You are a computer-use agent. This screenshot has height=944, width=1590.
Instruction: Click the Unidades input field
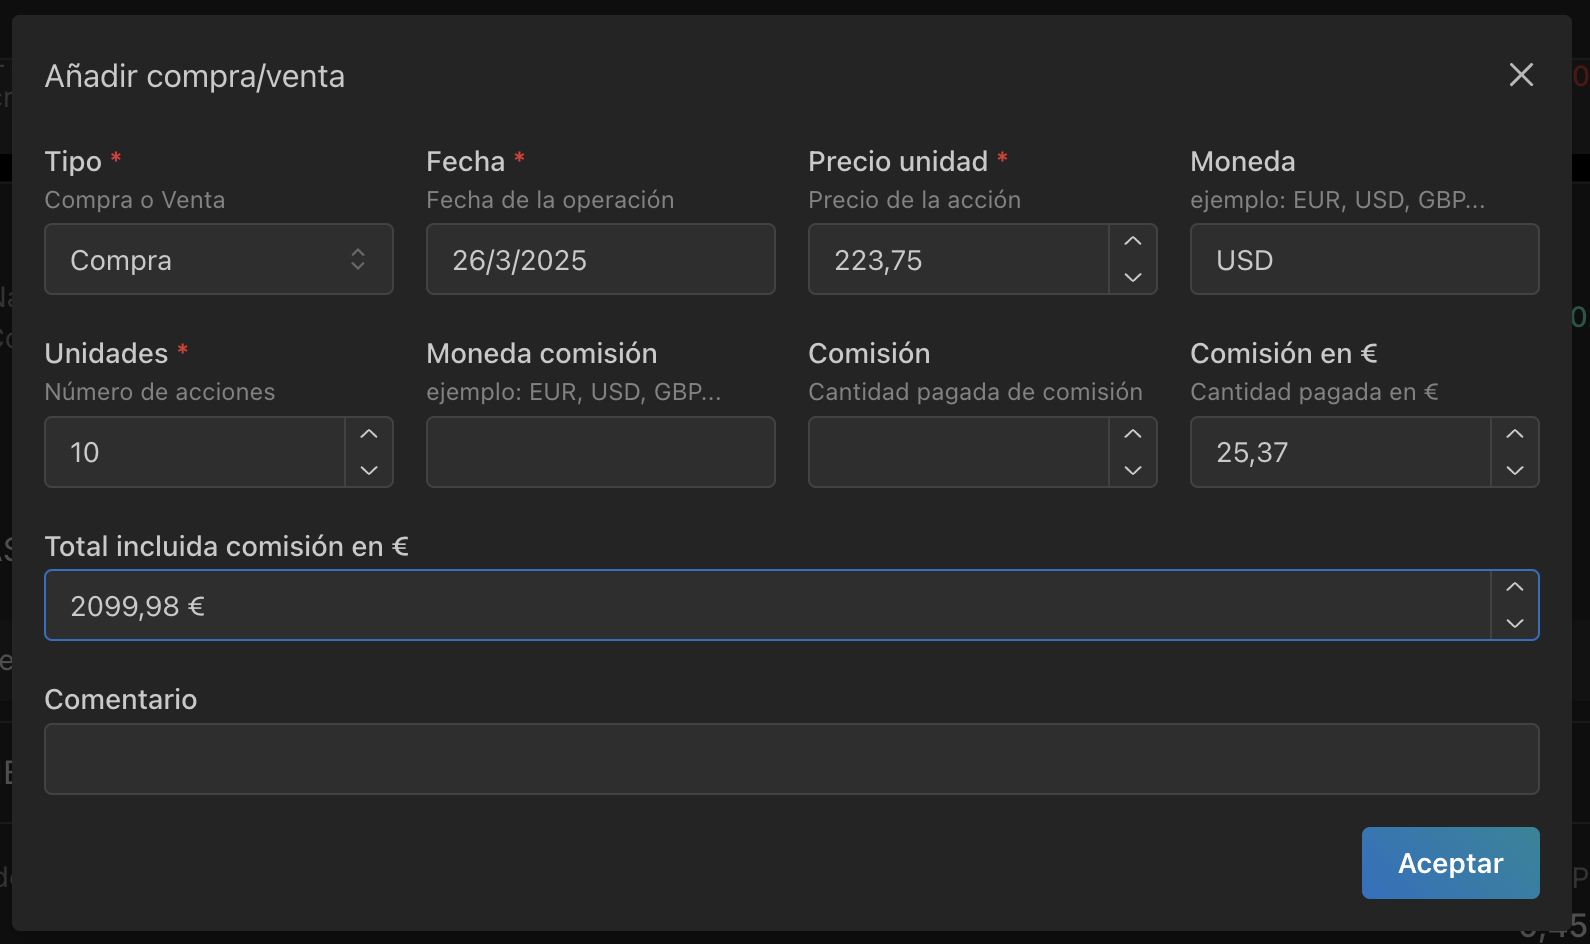(x=195, y=452)
